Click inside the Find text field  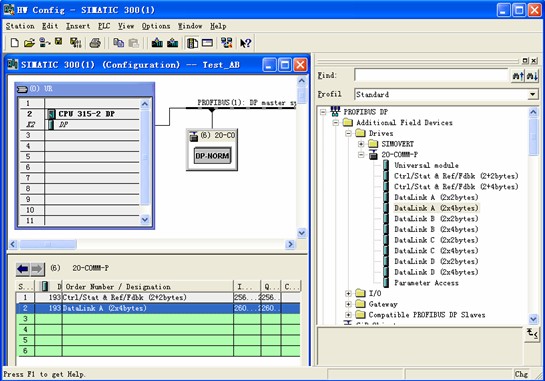(x=431, y=75)
